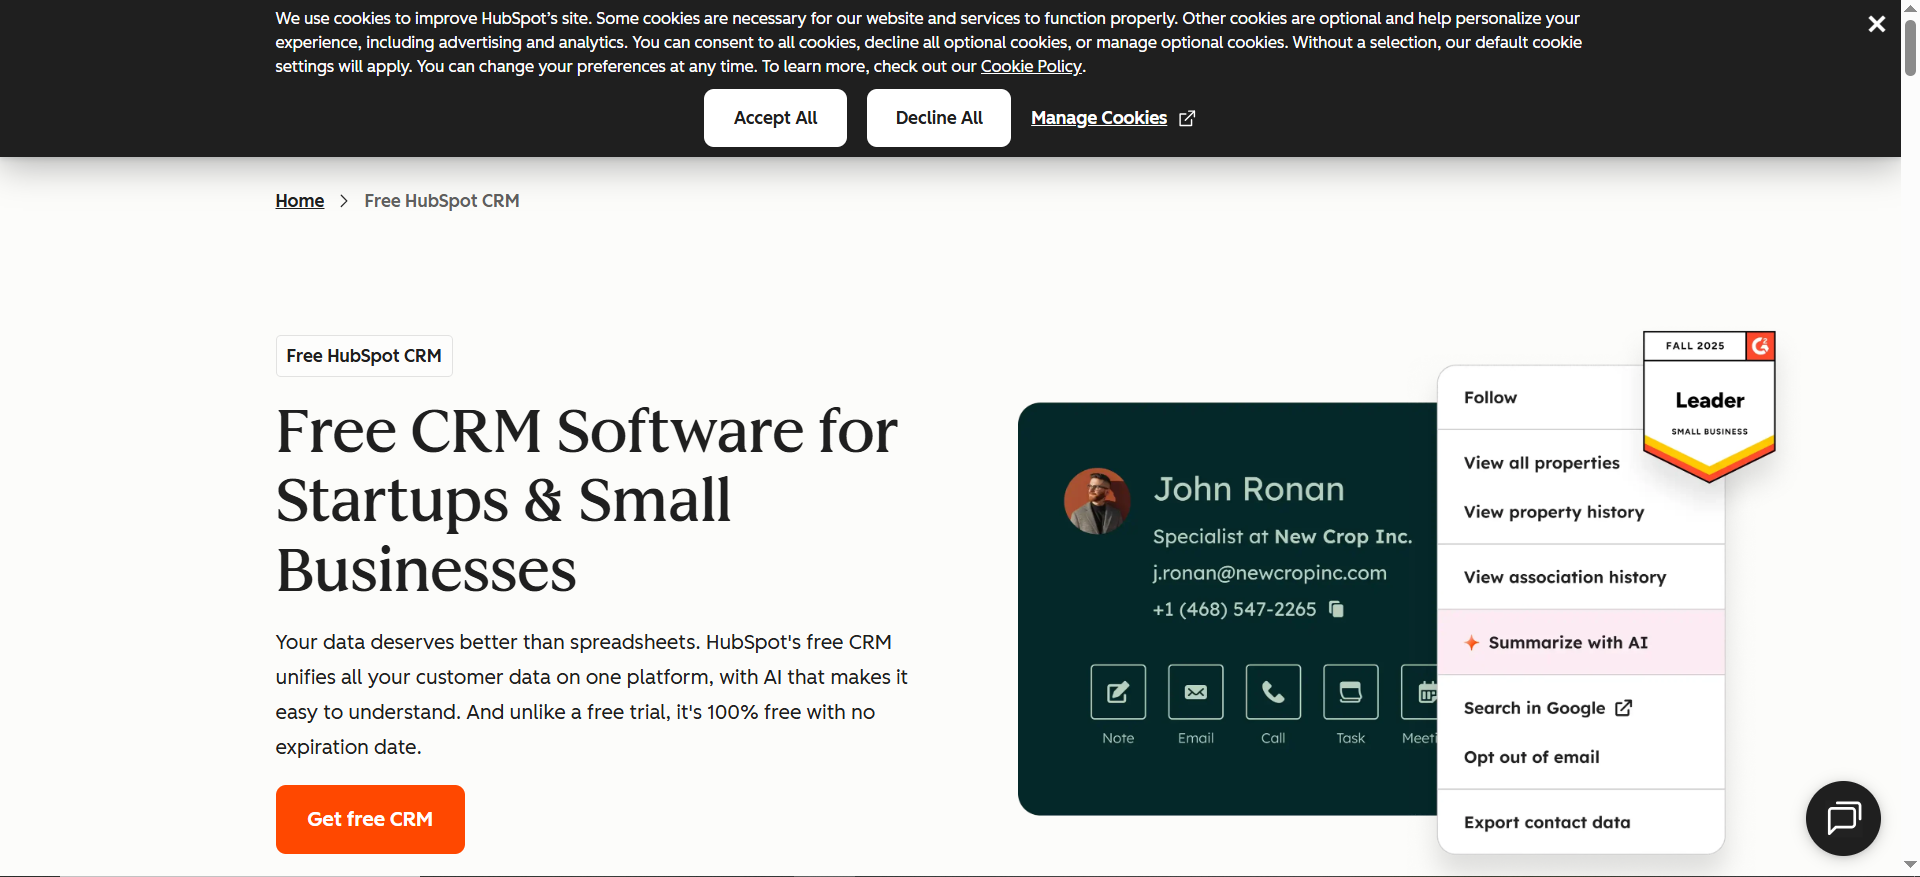
Task: Dismiss the cookie banner with X icon
Action: tap(1876, 24)
